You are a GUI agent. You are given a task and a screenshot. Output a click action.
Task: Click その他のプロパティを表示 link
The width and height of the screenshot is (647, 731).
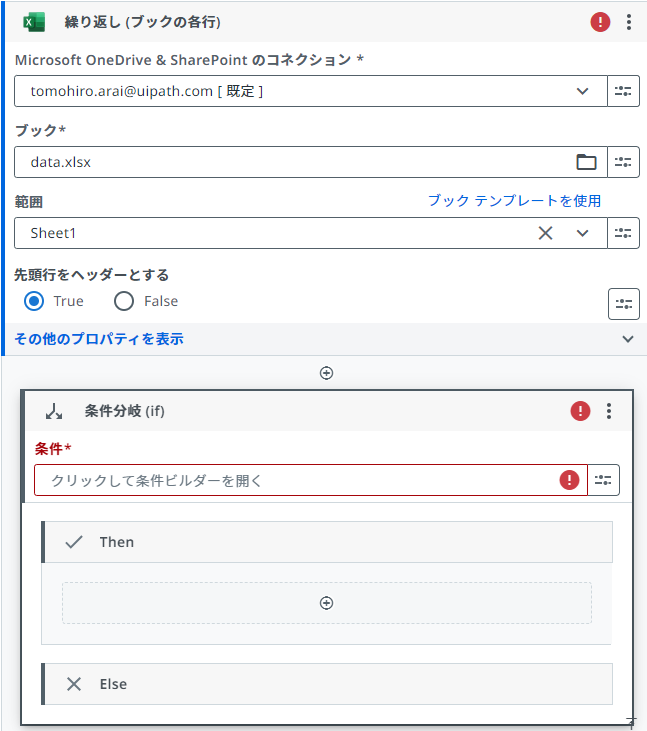99,339
